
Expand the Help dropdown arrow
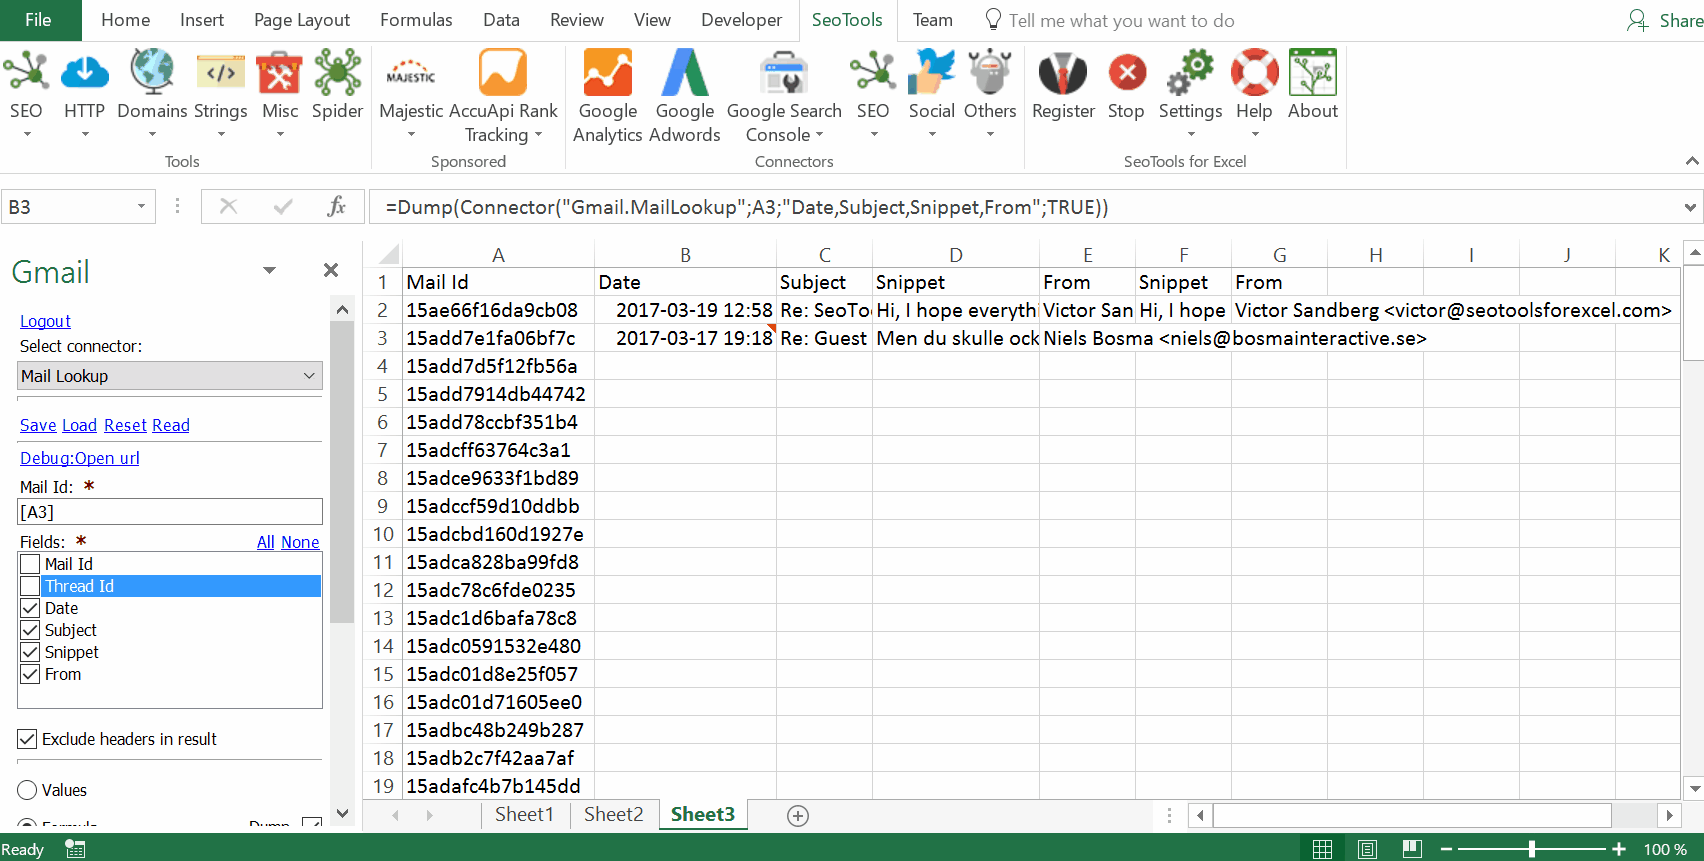[1254, 135]
